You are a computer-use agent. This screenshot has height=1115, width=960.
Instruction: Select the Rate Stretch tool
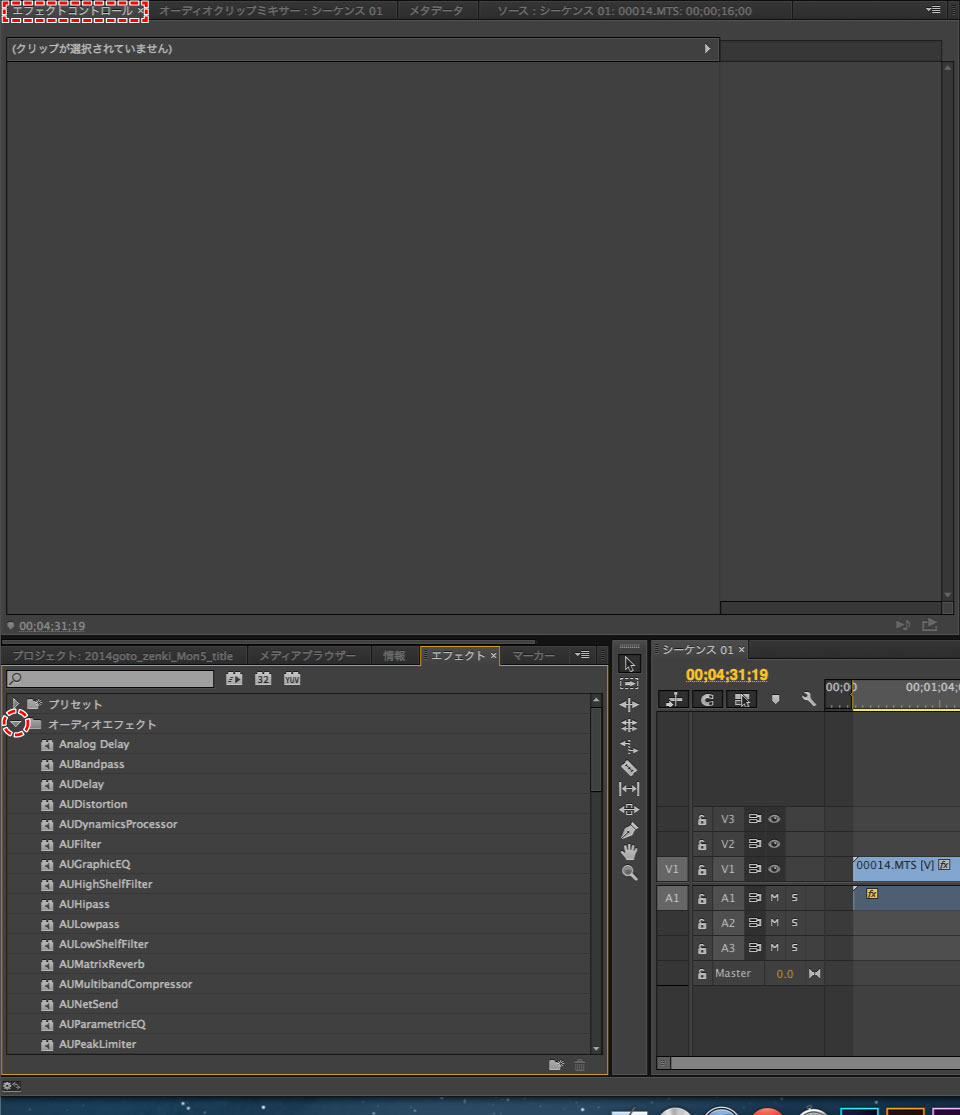tap(629, 747)
